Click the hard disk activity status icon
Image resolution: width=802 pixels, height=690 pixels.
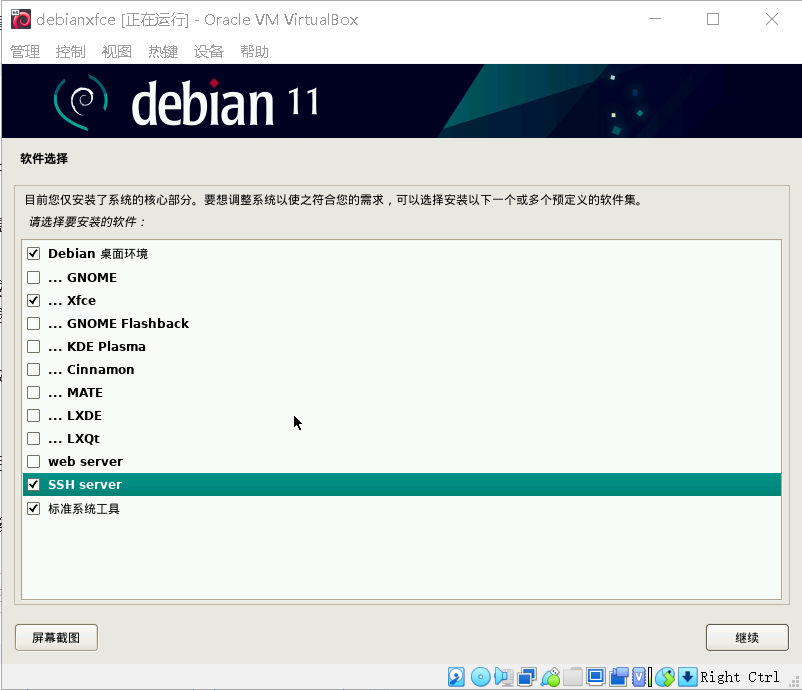point(456,677)
